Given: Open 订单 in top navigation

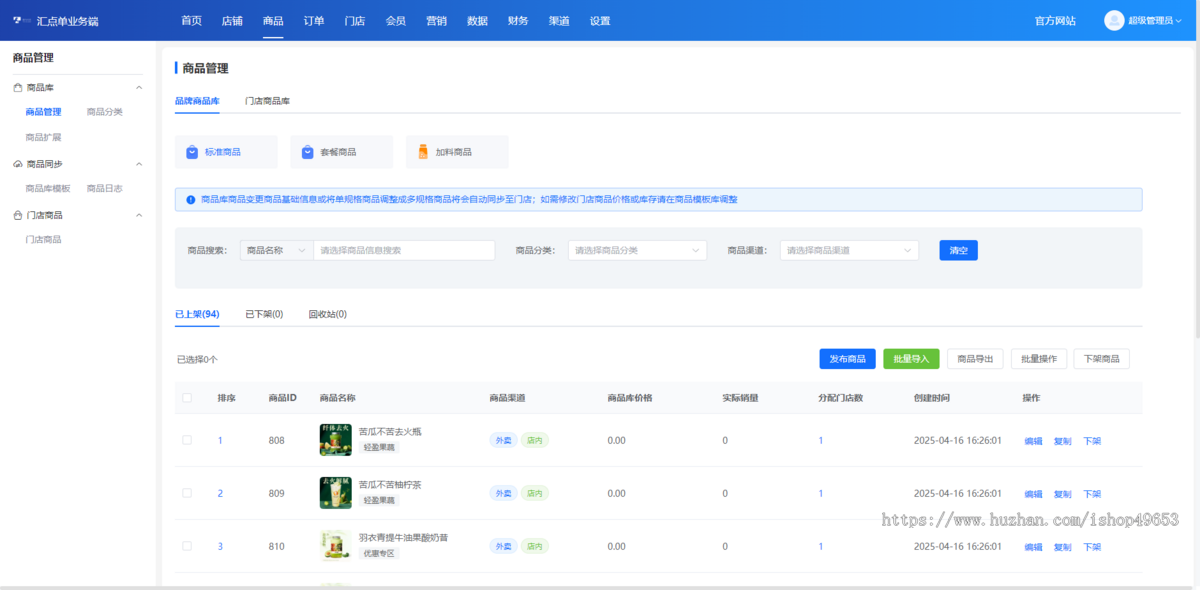Looking at the screenshot, I should [x=314, y=21].
